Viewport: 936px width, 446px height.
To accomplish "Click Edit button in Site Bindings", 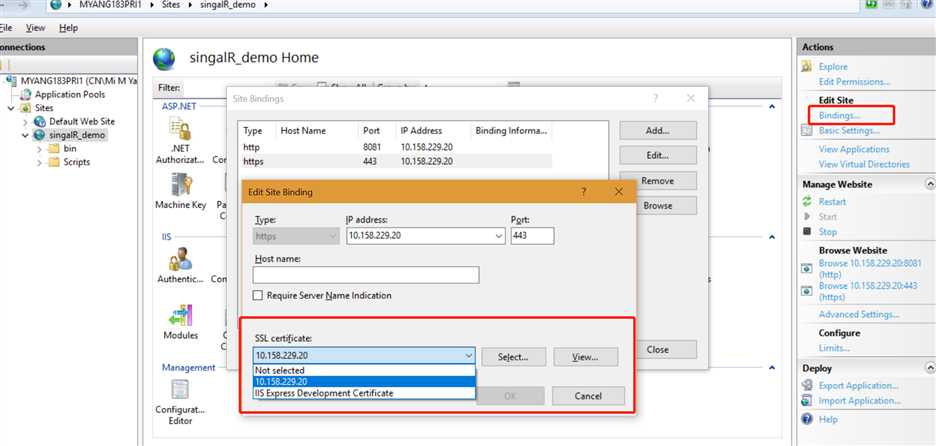I will pos(658,155).
